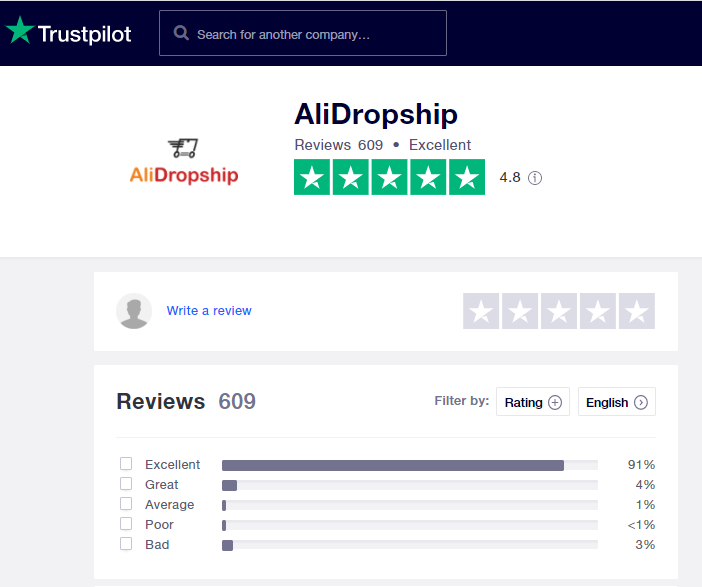Click the Trustpilot green star logo
This screenshot has width=702, height=587.
[x=19, y=30]
